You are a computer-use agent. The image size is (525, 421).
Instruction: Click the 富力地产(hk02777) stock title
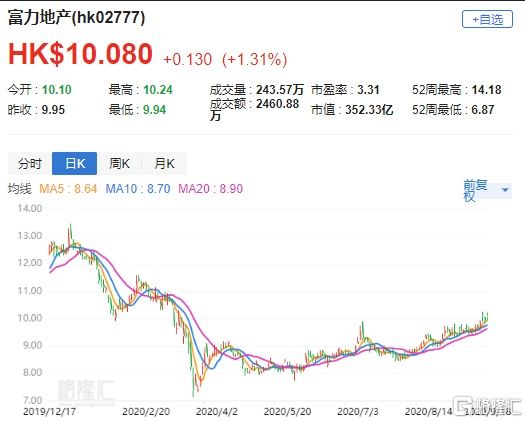coord(76,17)
